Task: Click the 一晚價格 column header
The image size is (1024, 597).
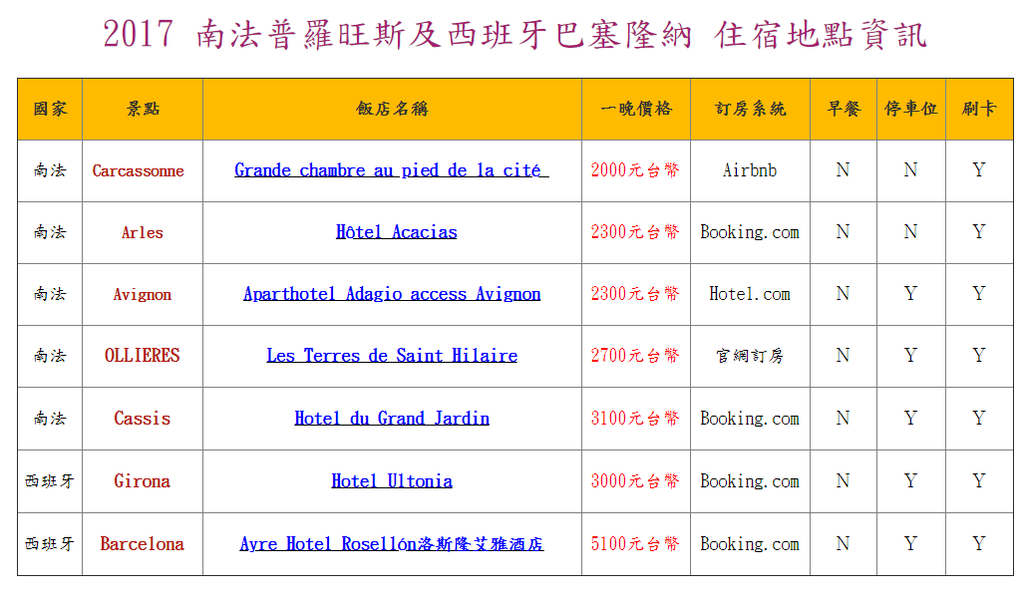Action: [636, 109]
